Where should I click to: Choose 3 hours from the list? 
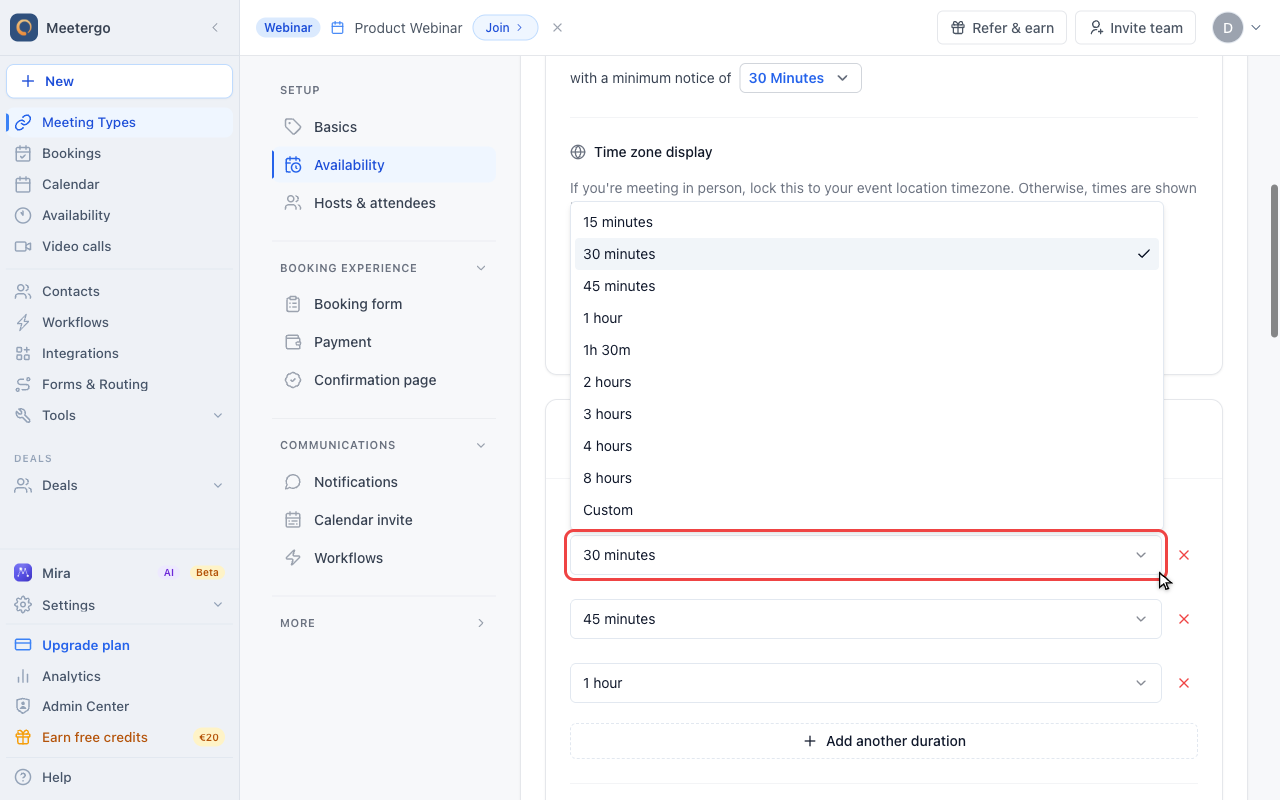pyautogui.click(x=867, y=414)
